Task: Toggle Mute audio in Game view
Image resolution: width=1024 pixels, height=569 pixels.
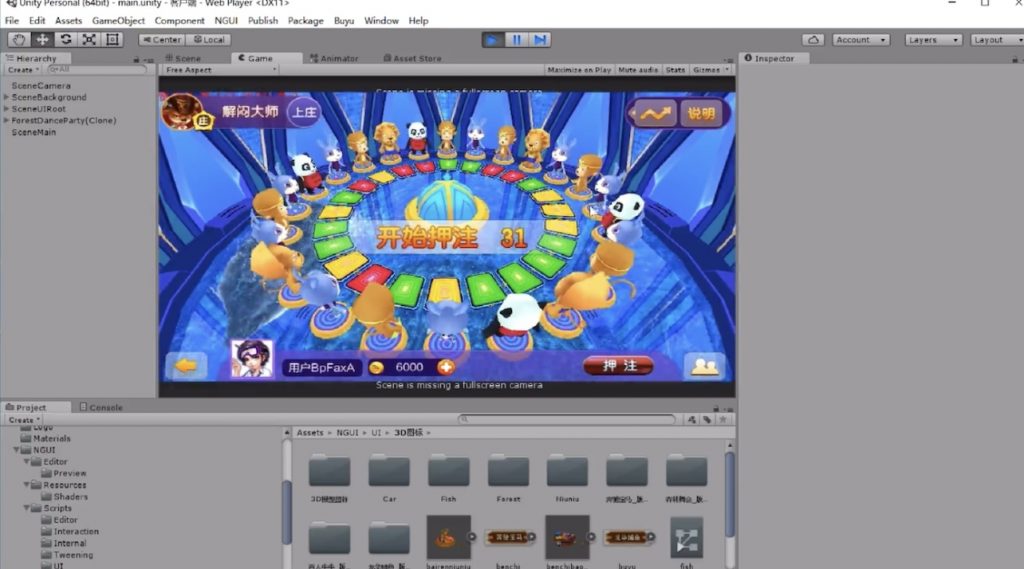Action: pos(638,70)
